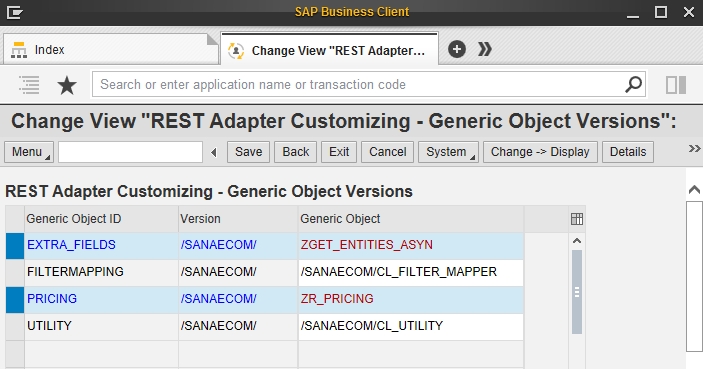Open the SAP Business Client menu icon
Viewport: 703px width, 369px height.
tap(14, 12)
